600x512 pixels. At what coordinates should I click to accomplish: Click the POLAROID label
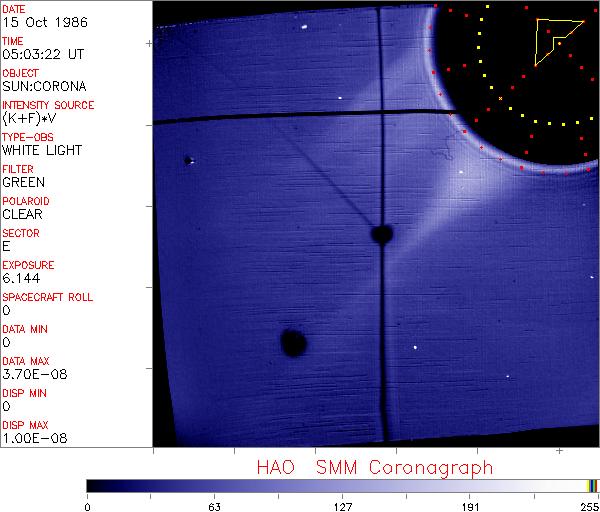click(26, 201)
